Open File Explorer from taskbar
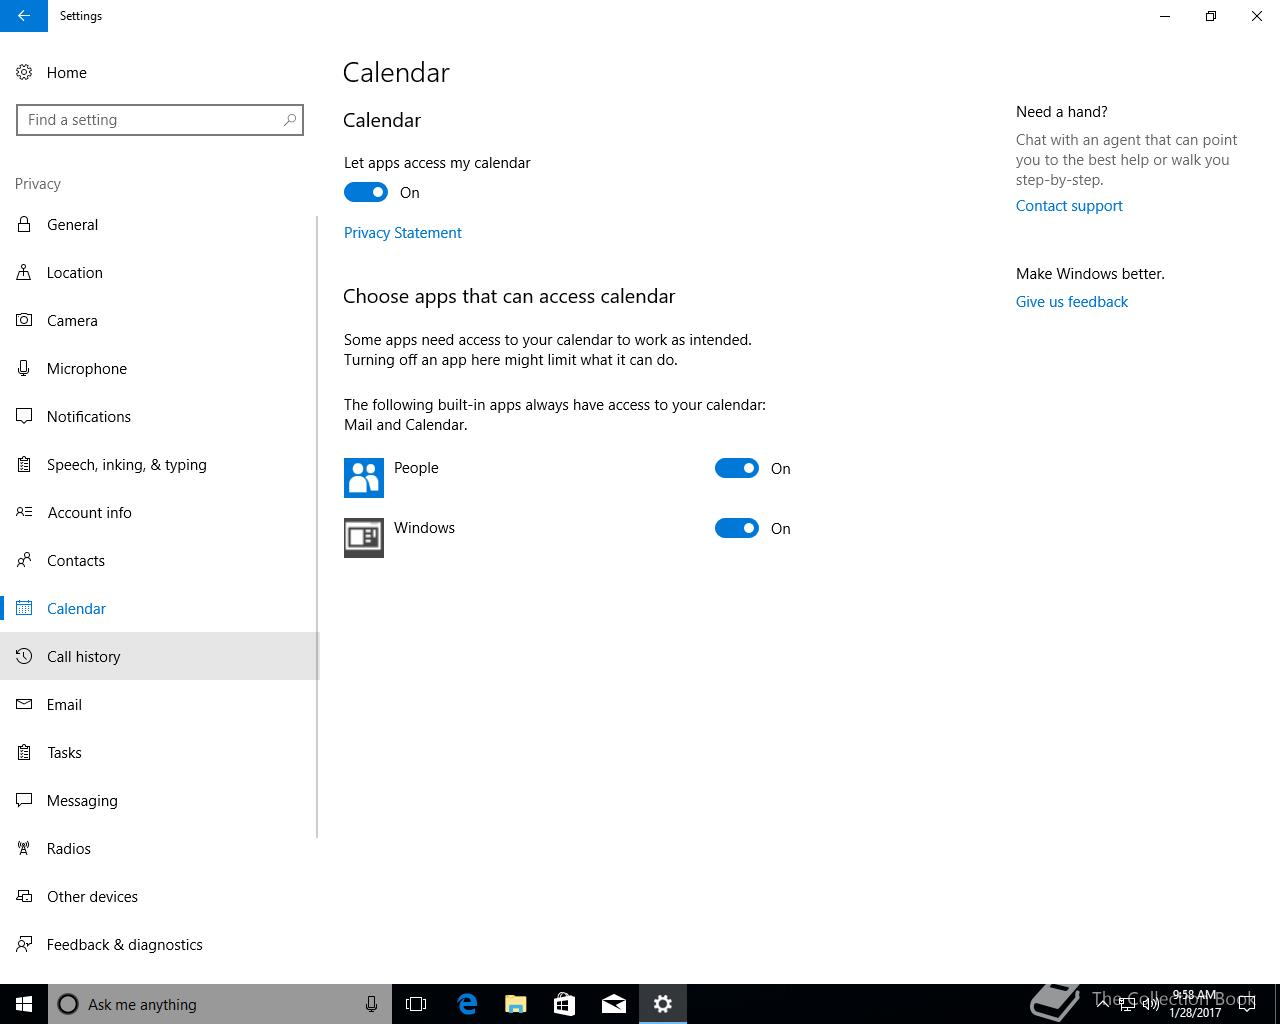 click(x=515, y=1004)
